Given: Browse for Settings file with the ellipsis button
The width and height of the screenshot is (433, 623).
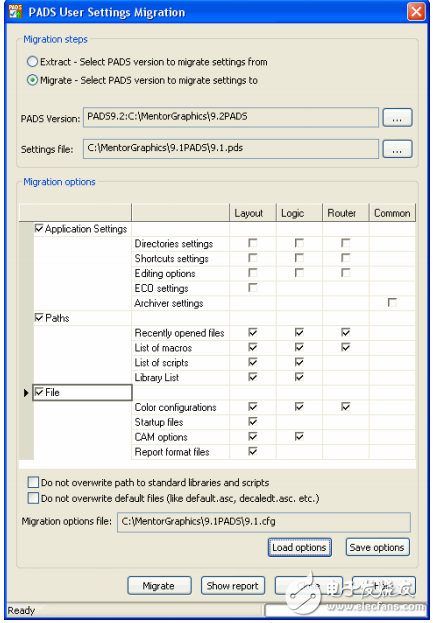Looking at the screenshot, I should [x=397, y=149].
